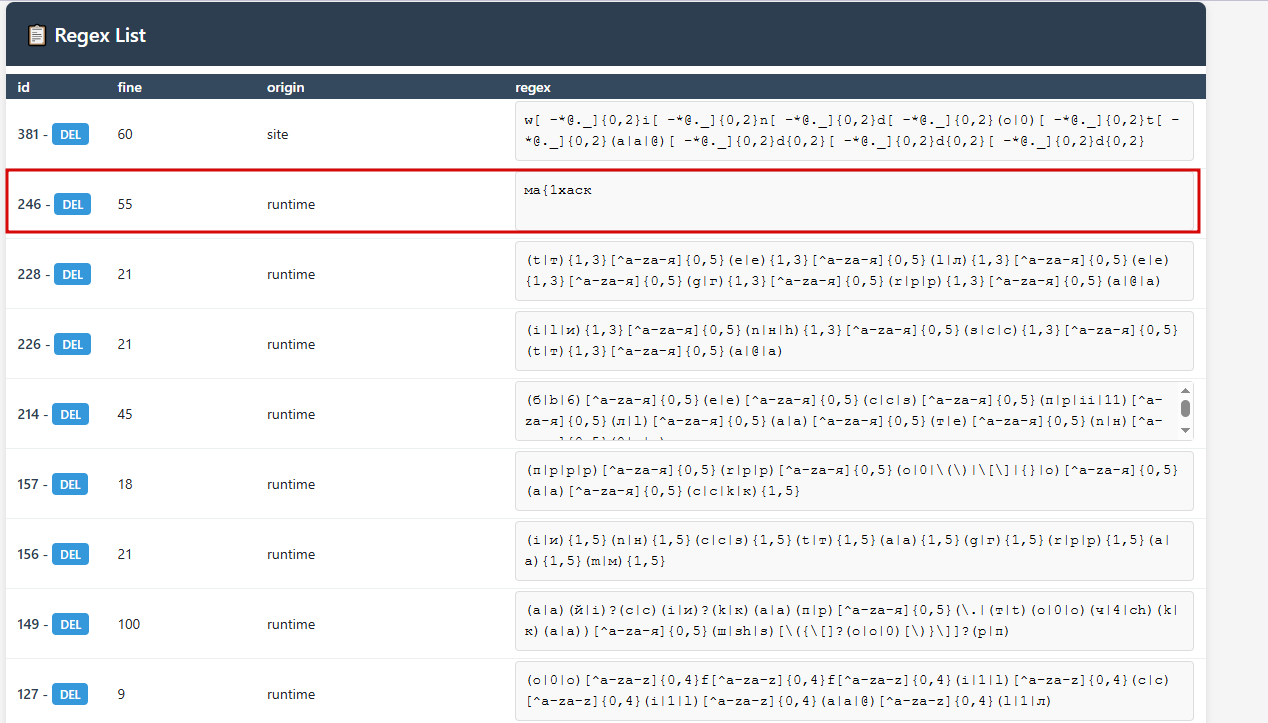Click scroll-down arrow in row 214 regex box
The height and width of the screenshot is (723, 1268).
pos(1185,431)
